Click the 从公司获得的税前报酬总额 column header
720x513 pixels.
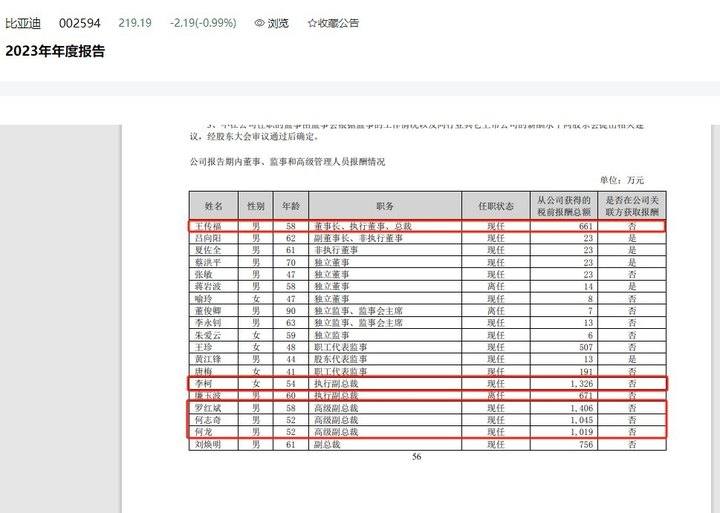pos(564,206)
